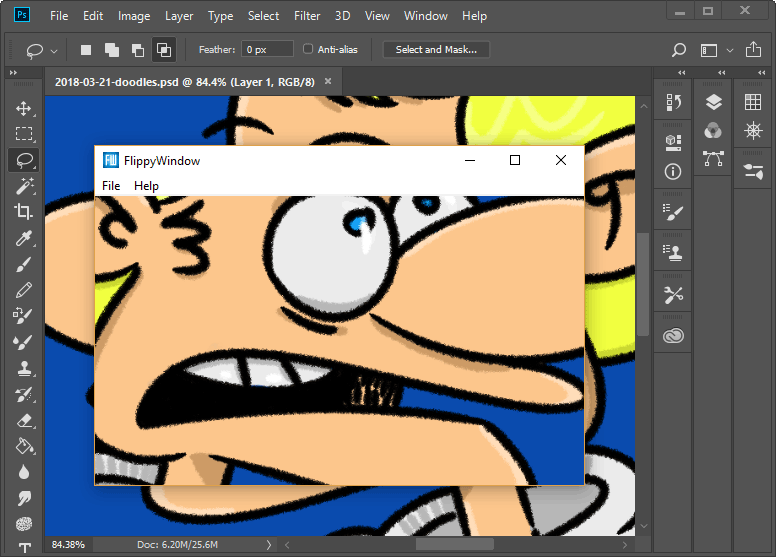The width and height of the screenshot is (776, 557).
Task: Enable the Anti-alias checkbox
Action: click(308, 49)
